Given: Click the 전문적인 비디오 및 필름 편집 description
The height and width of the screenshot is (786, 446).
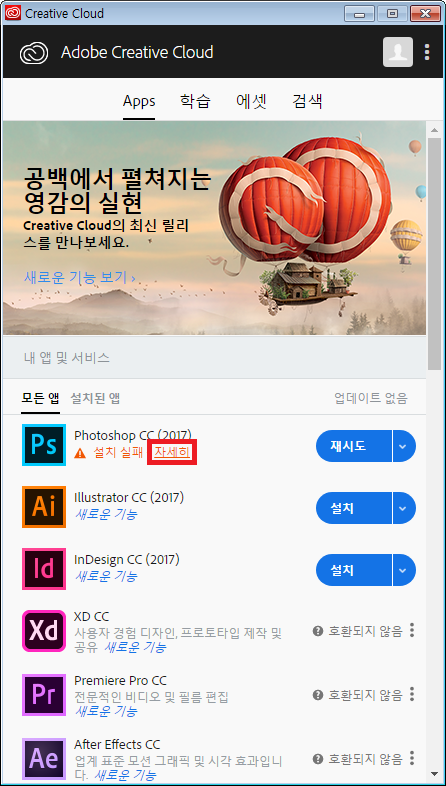Looking at the screenshot, I should (151, 696).
